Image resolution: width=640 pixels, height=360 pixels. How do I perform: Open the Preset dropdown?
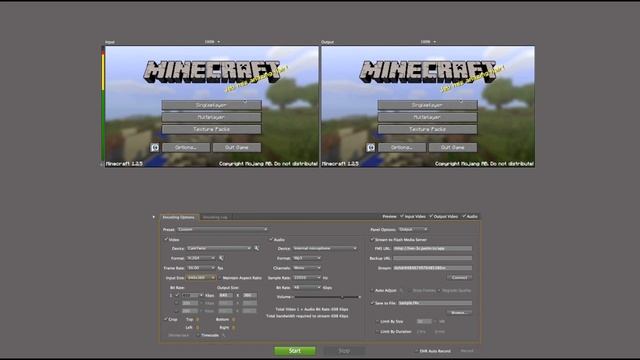222,229
